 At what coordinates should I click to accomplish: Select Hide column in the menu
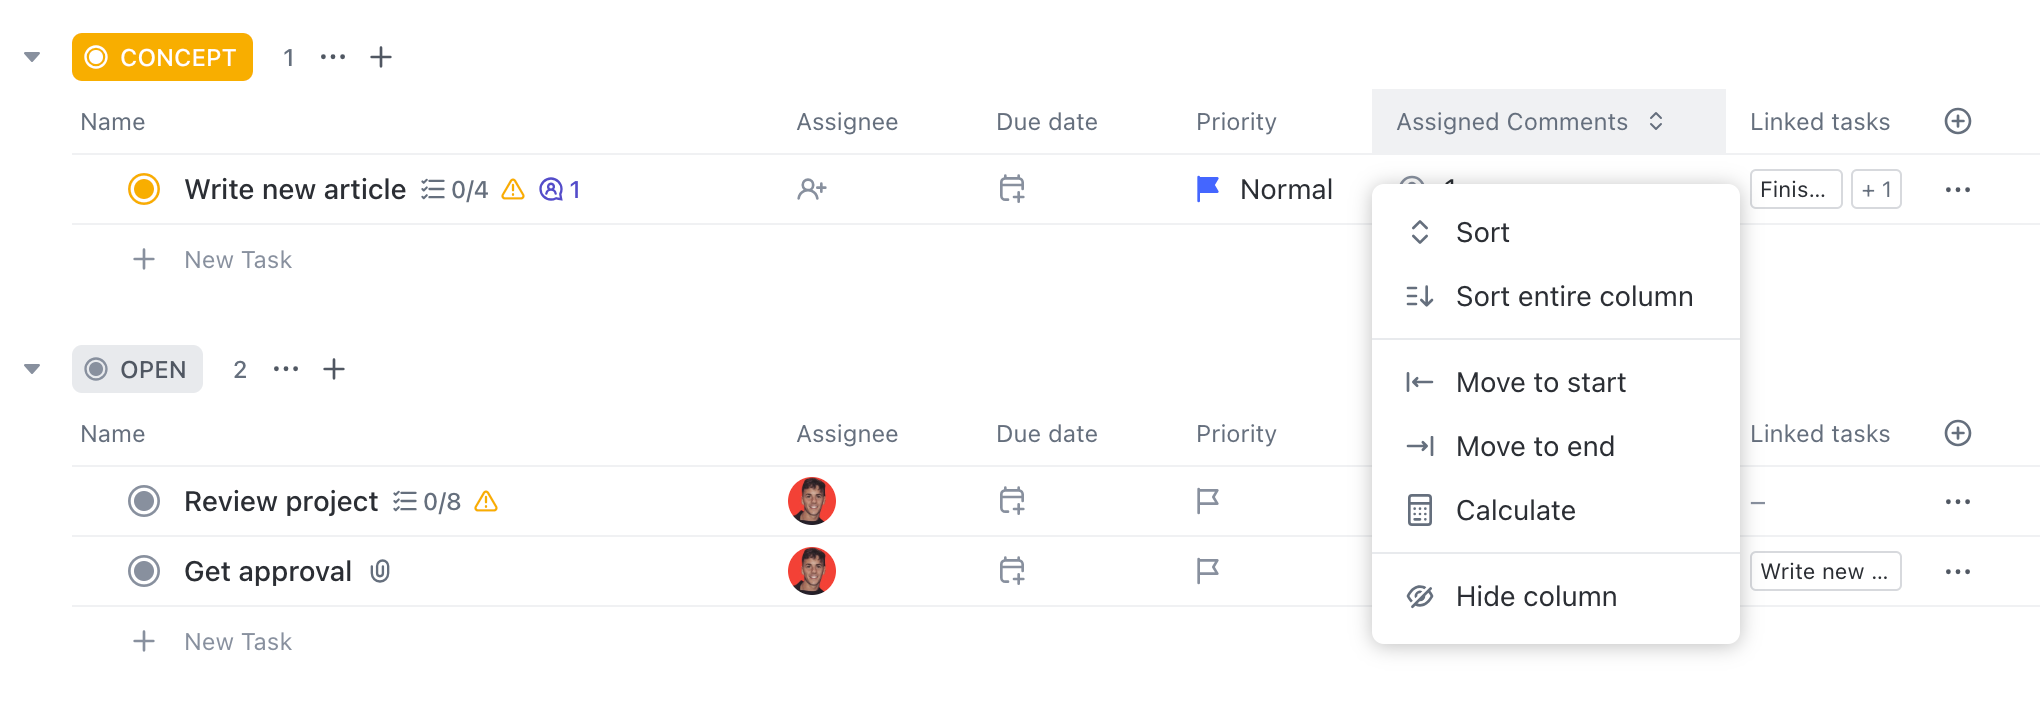pos(1535,597)
